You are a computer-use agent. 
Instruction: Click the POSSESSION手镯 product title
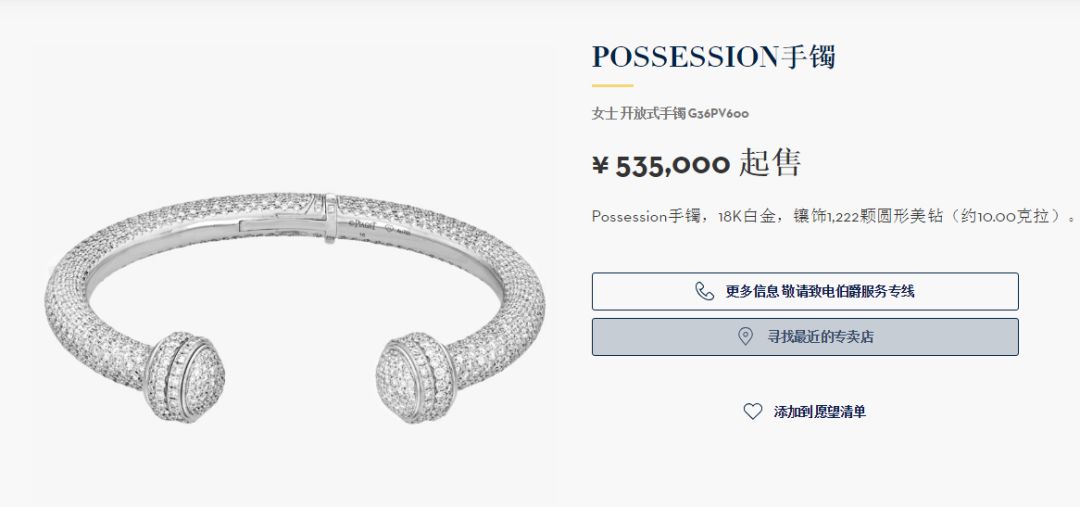click(714, 57)
